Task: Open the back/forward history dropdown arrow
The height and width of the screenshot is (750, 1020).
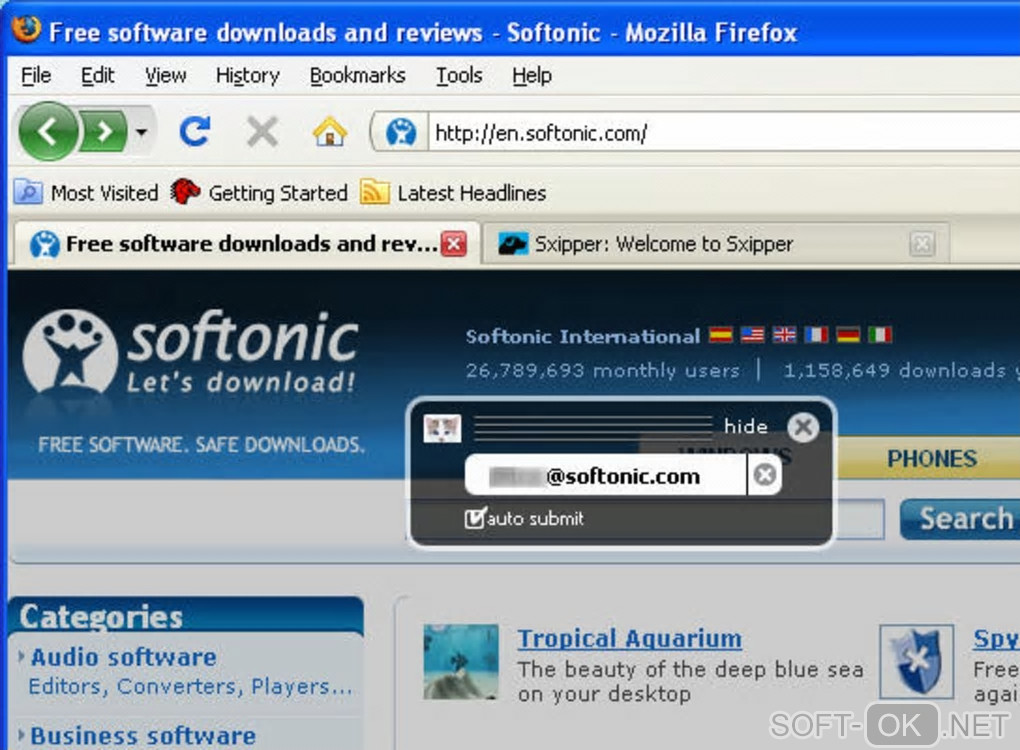Action: (141, 132)
